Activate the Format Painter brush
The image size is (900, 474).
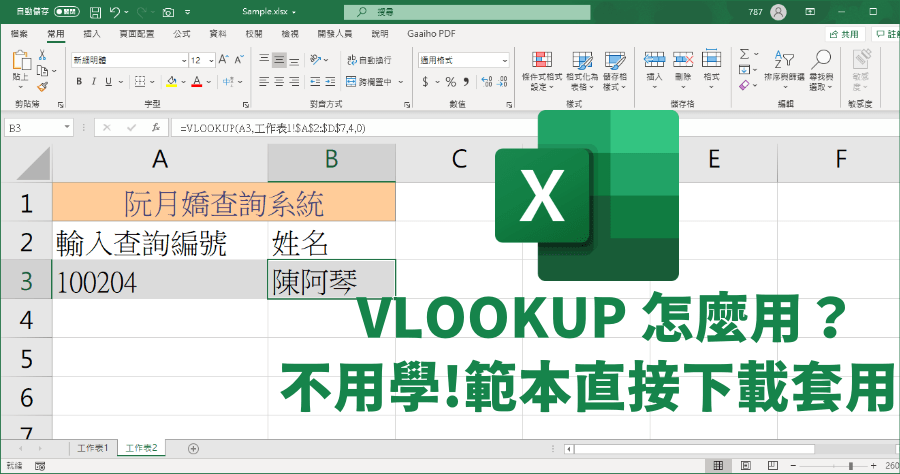coord(42,86)
